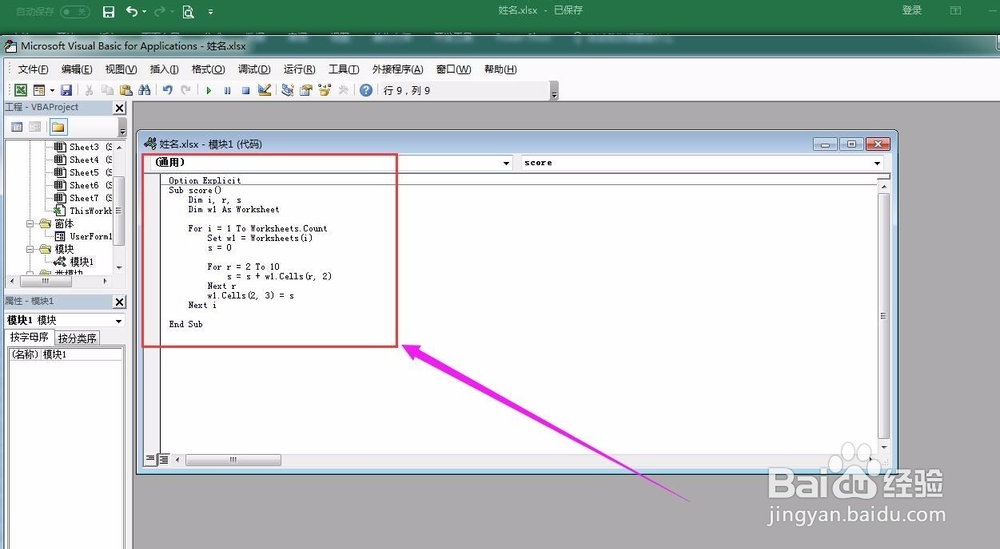Select Sheet4 in the project tree
The height and width of the screenshot is (549, 1000).
click(x=83, y=160)
